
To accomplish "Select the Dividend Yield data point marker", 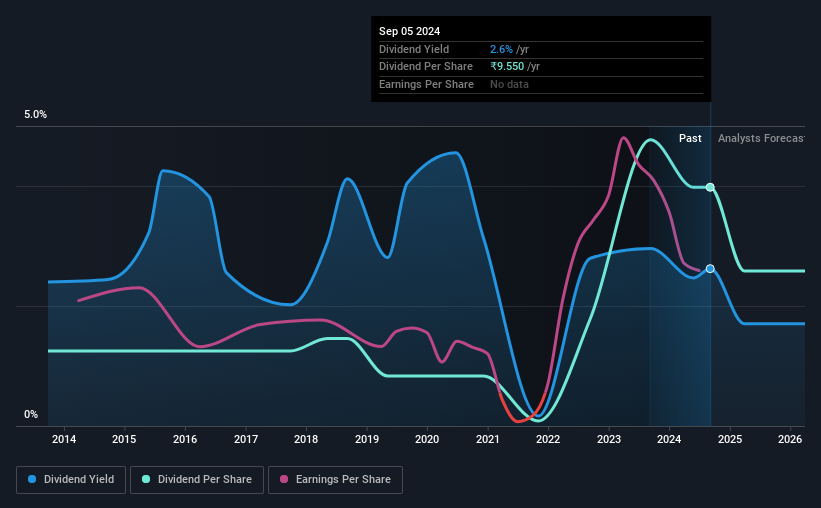I will pos(710,269).
